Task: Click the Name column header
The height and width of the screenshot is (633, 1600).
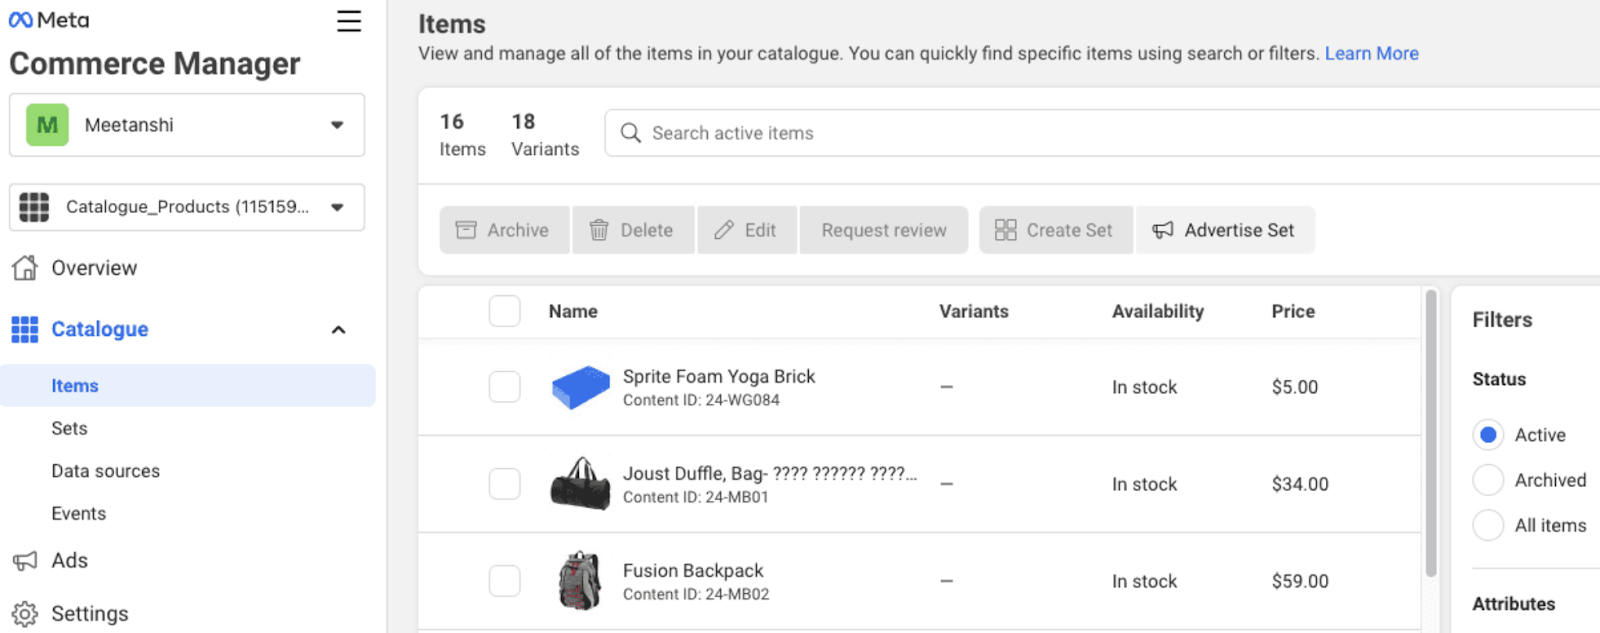Action: [x=573, y=311]
